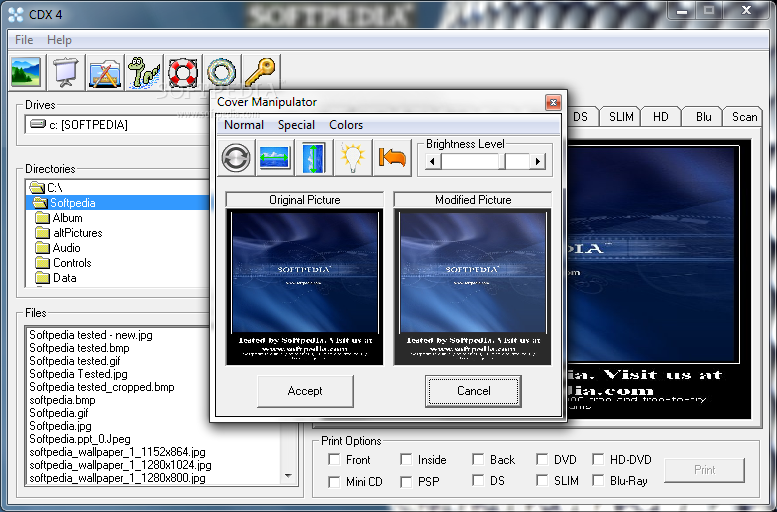Click the golden key toolbar icon

[260, 72]
